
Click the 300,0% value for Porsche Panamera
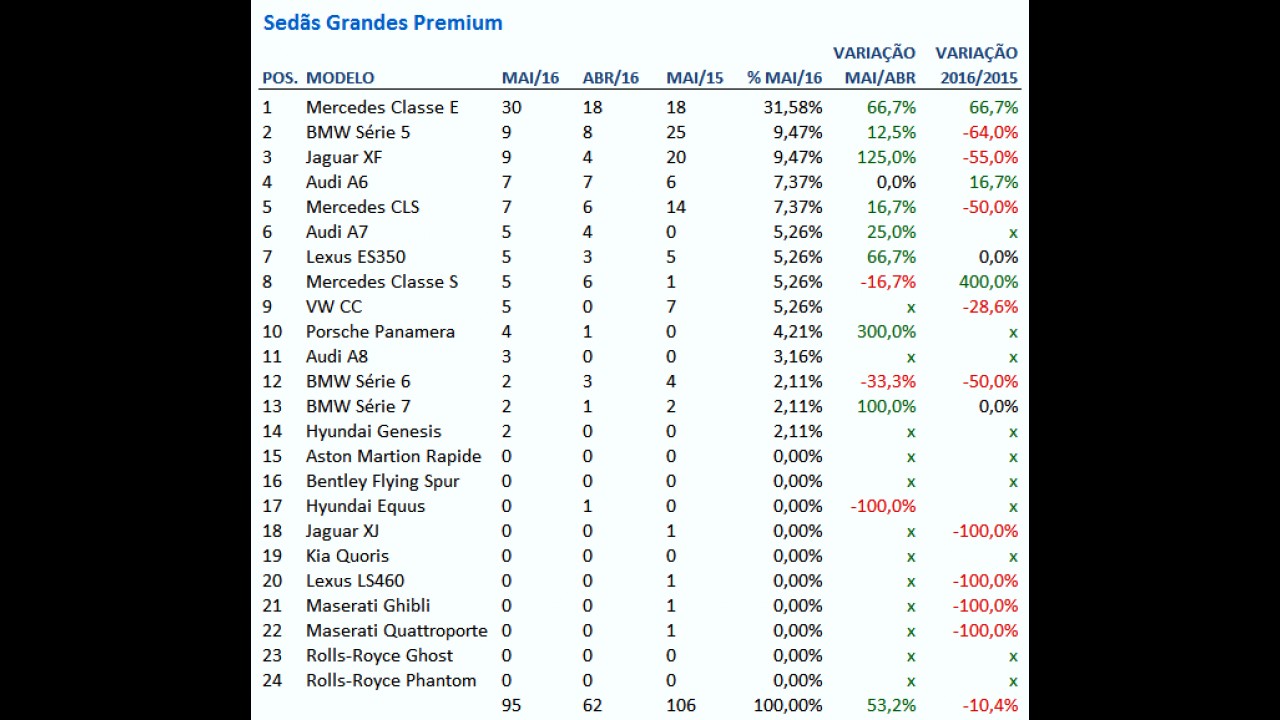(x=886, y=332)
